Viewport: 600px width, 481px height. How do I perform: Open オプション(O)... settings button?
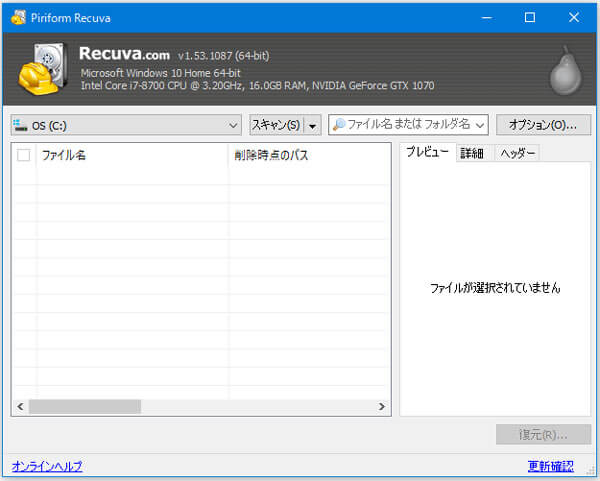(x=543, y=125)
